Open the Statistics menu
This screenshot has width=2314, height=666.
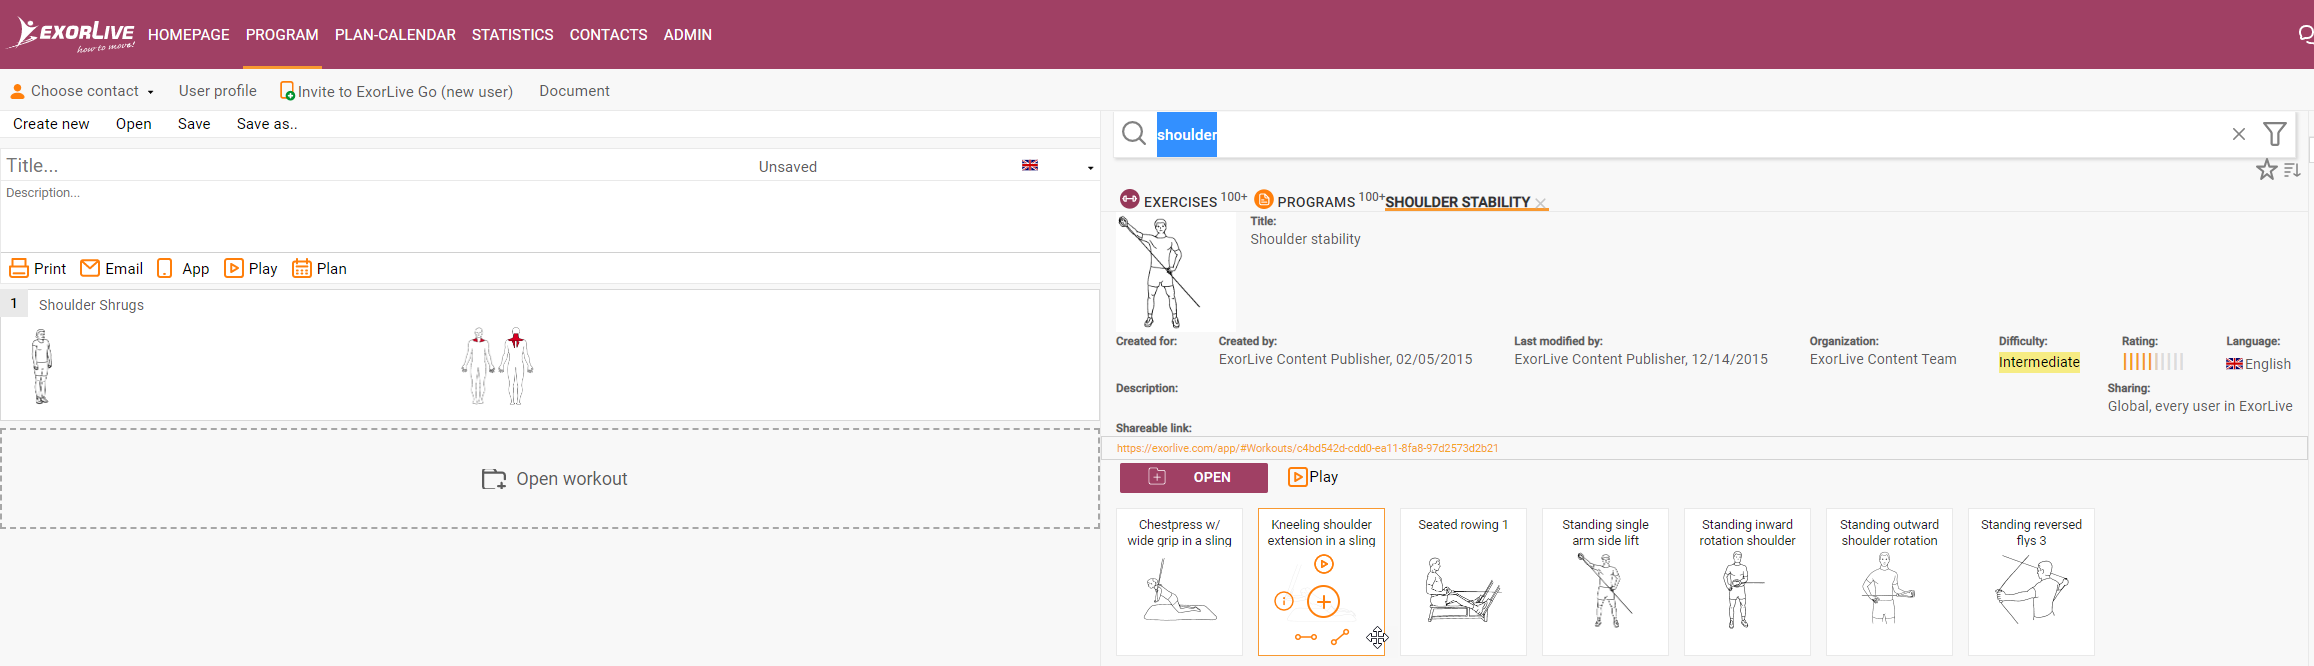click(513, 35)
